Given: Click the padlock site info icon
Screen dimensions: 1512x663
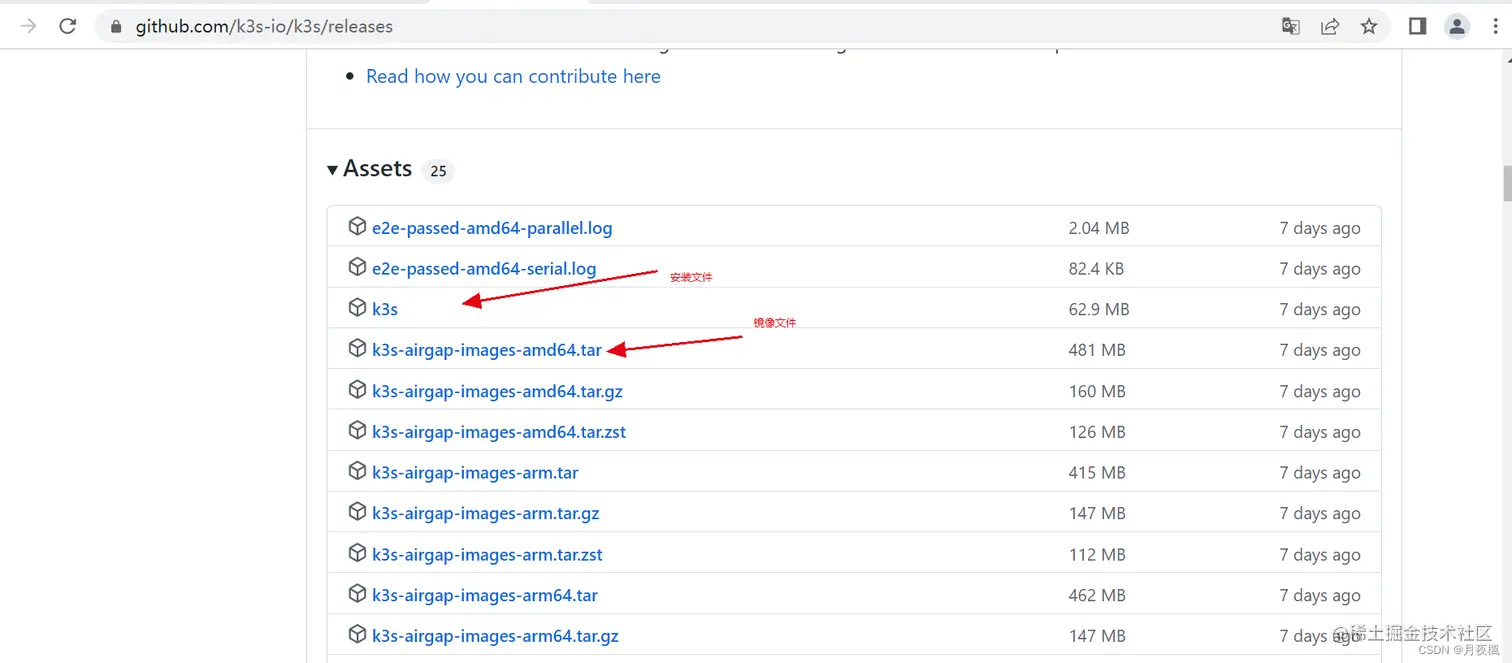Looking at the screenshot, I should pos(117,27).
